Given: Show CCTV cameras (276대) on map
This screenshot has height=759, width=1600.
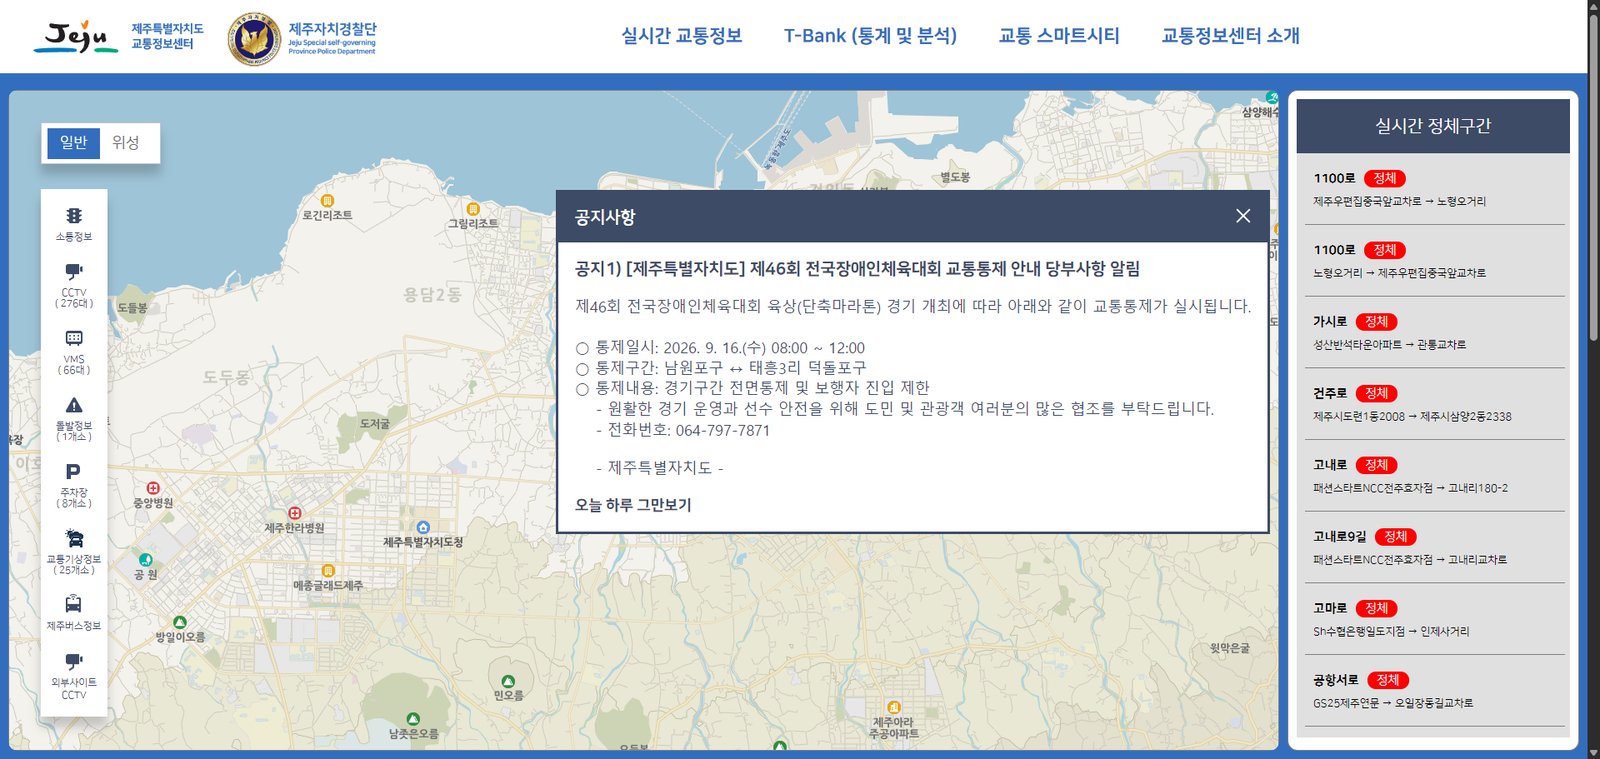Looking at the screenshot, I should tap(74, 286).
